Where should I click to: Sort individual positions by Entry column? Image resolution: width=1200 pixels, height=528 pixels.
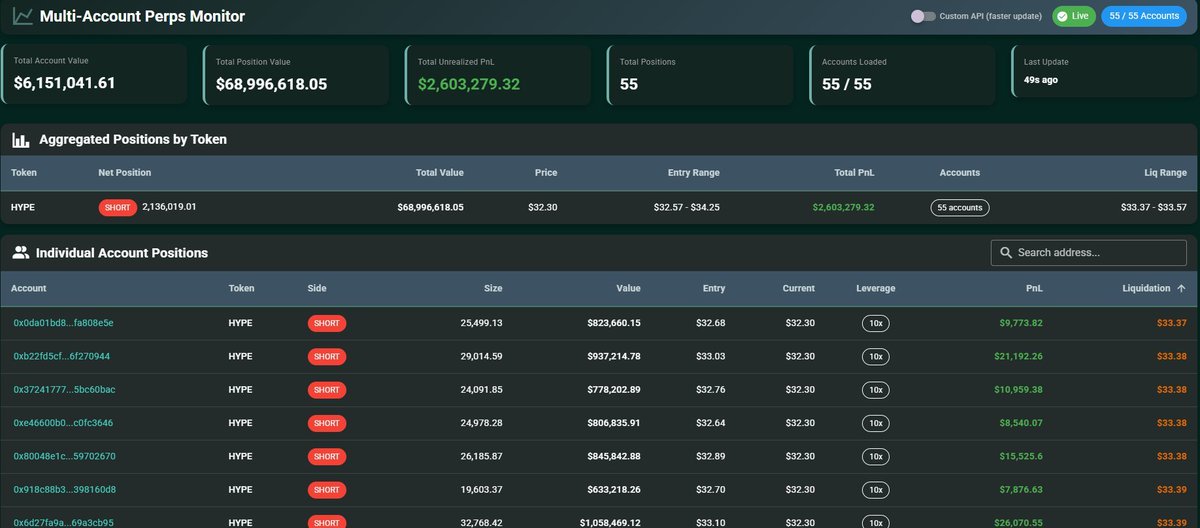tap(714, 289)
